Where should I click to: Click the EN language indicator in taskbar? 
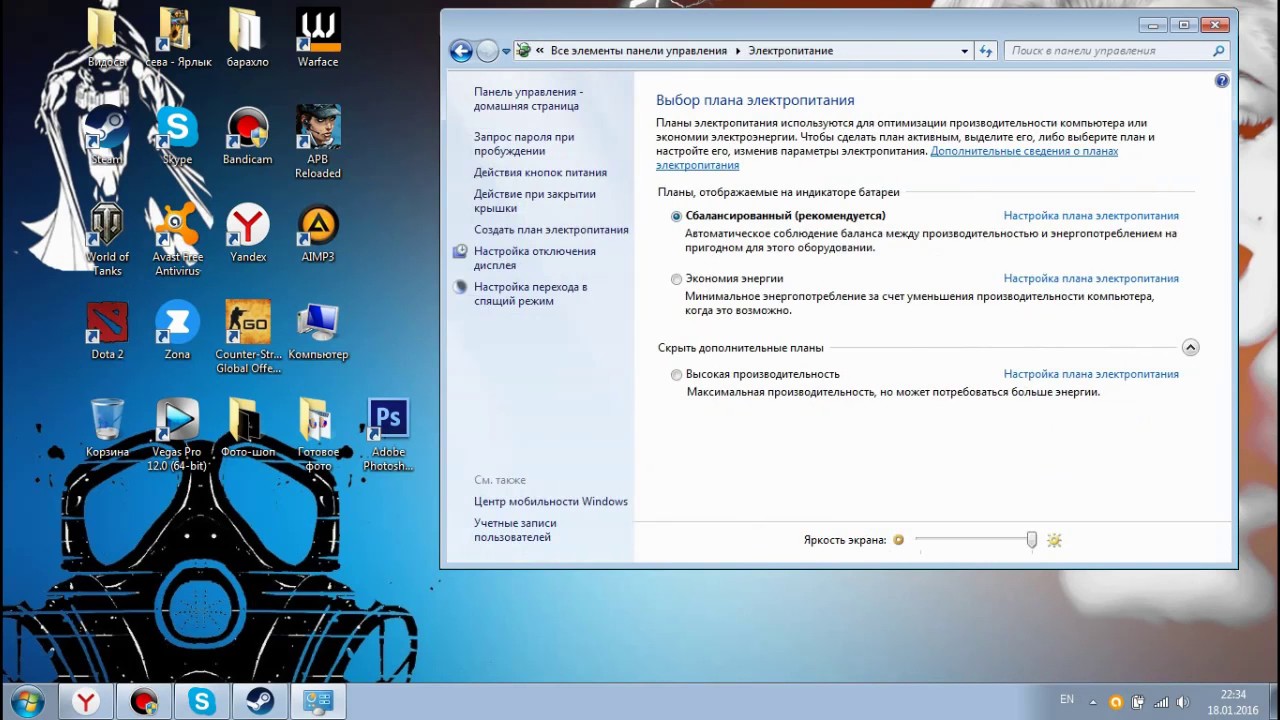pos(1067,699)
